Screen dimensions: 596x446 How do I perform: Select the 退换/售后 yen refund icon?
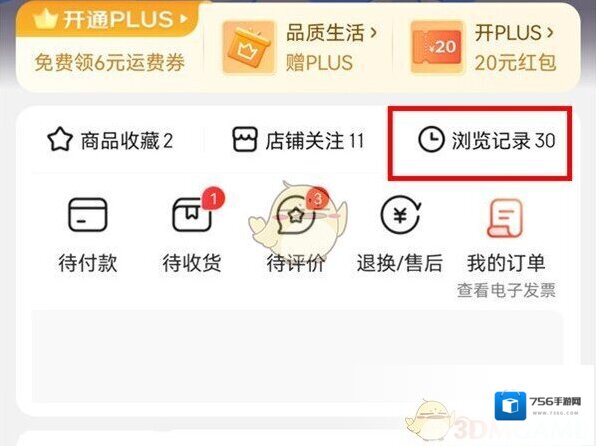(x=400, y=215)
